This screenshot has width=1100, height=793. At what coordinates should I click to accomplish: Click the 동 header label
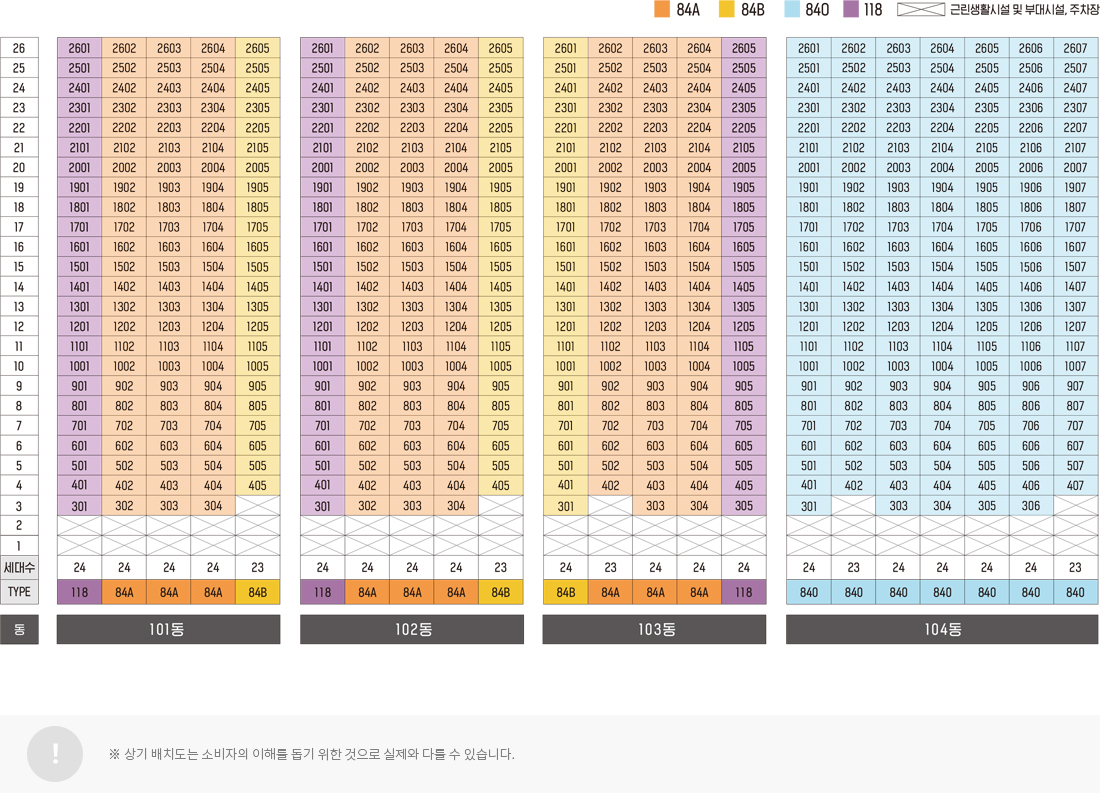pyautogui.click(x=19, y=629)
